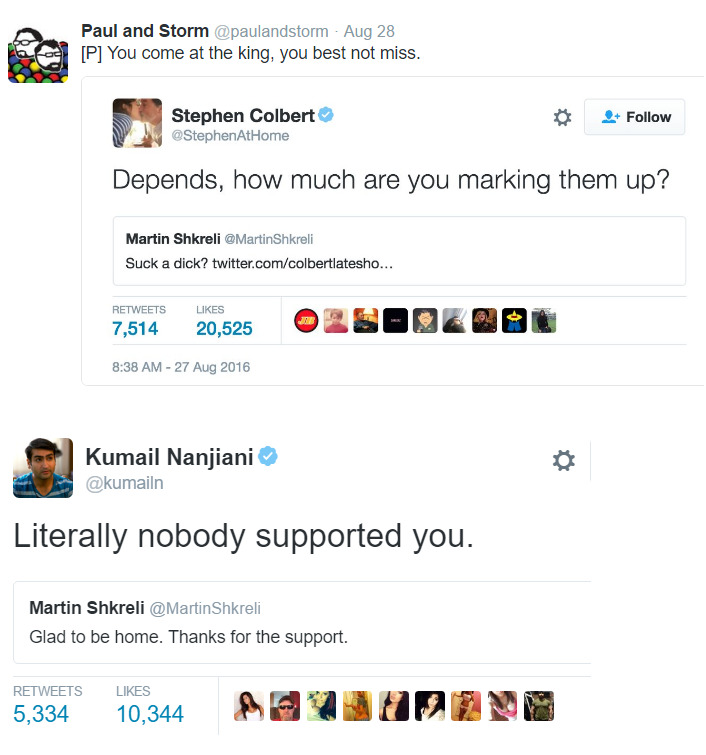
Task: Follow Stephen Colbert
Action: (x=635, y=117)
